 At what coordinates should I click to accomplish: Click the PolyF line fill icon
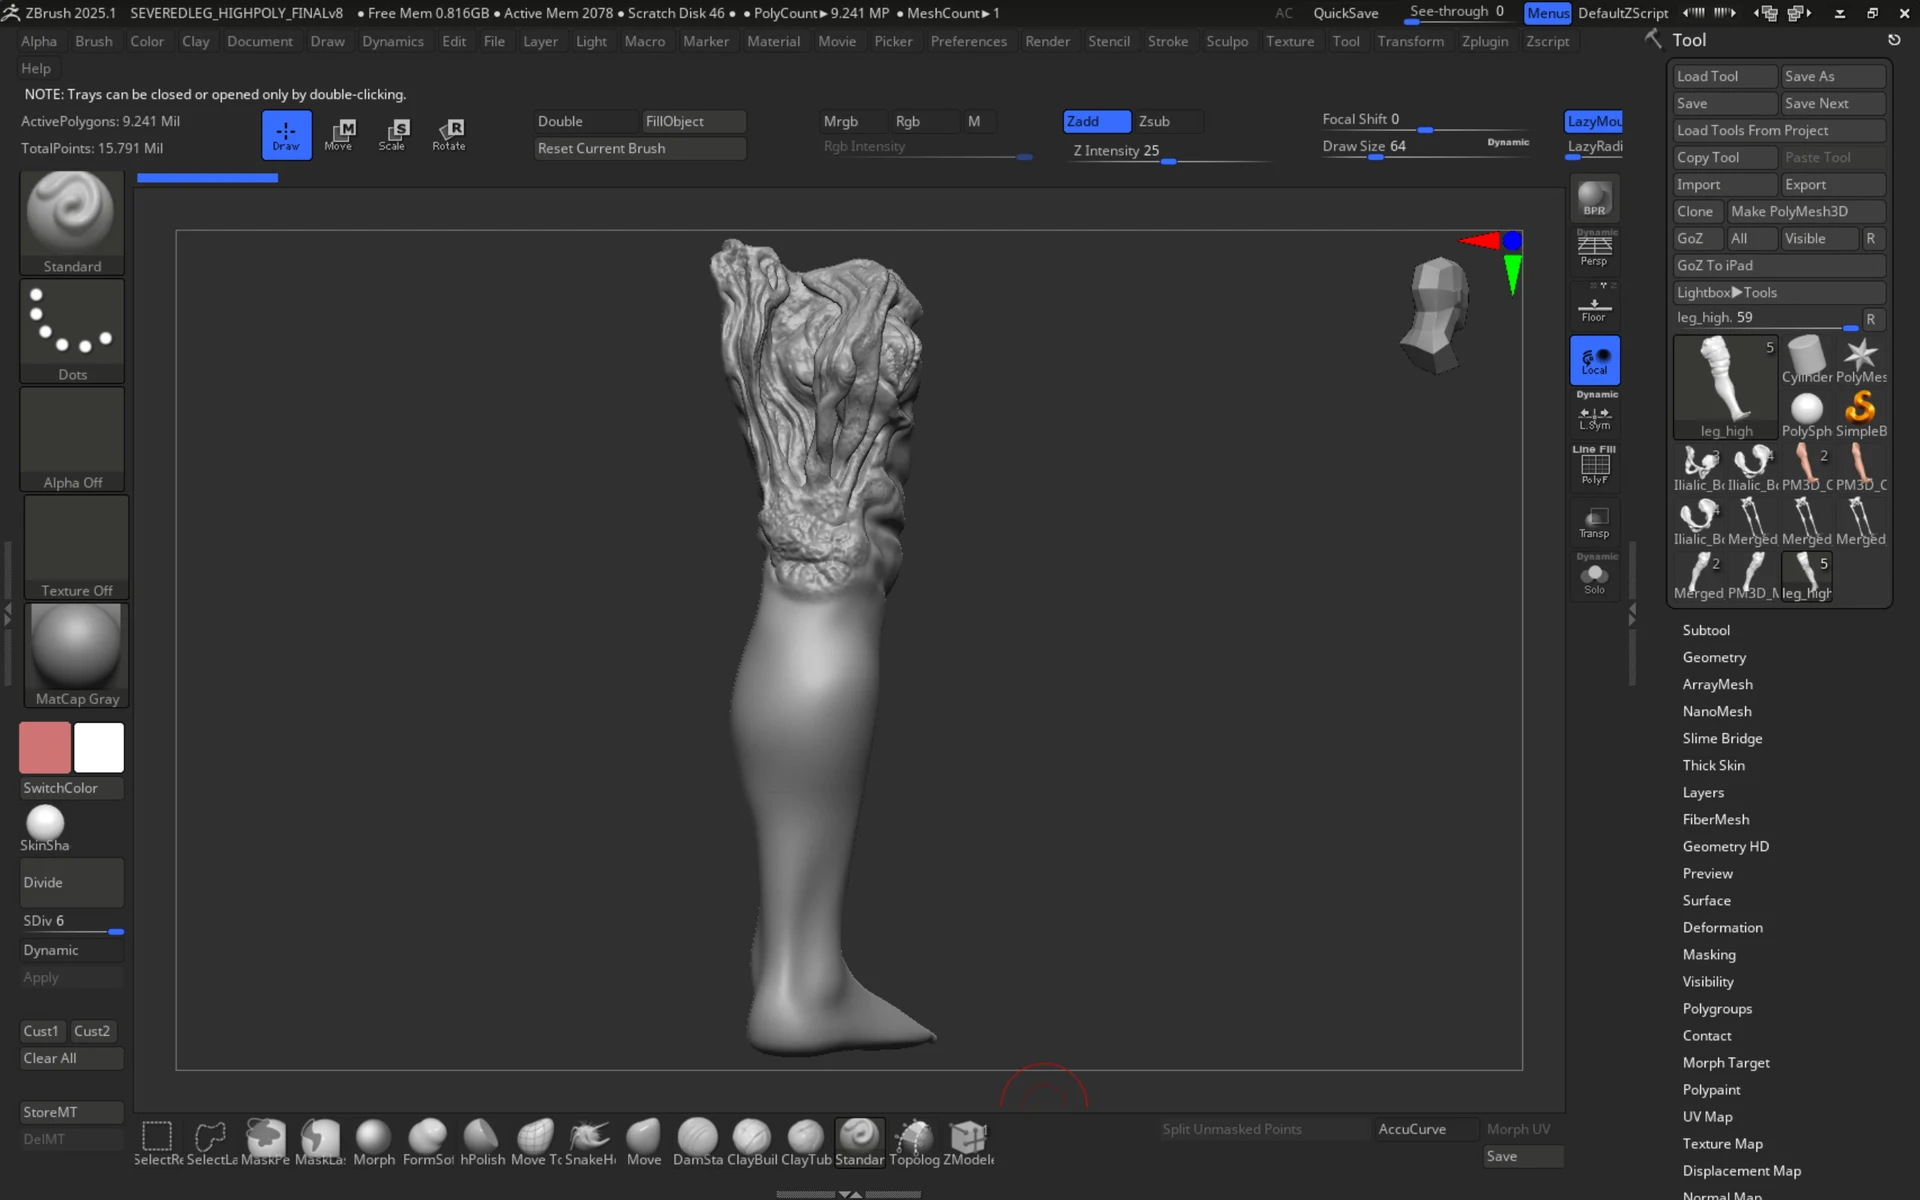click(x=1594, y=467)
